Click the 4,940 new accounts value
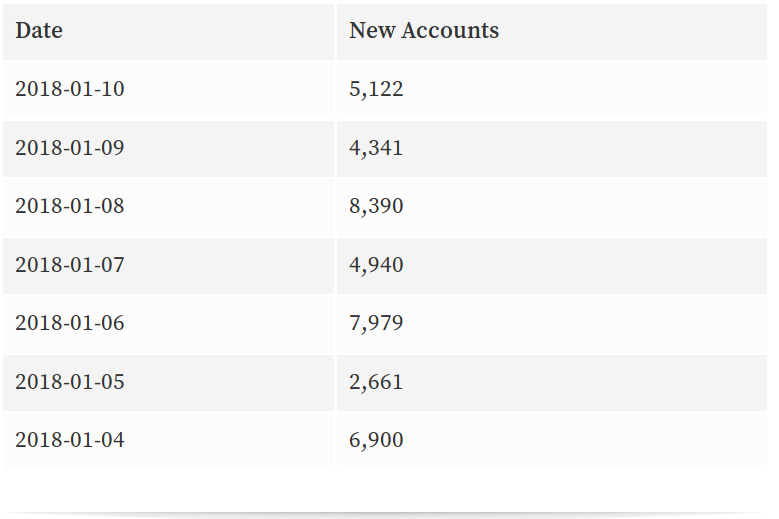779x519 pixels. (x=376, y=265)
